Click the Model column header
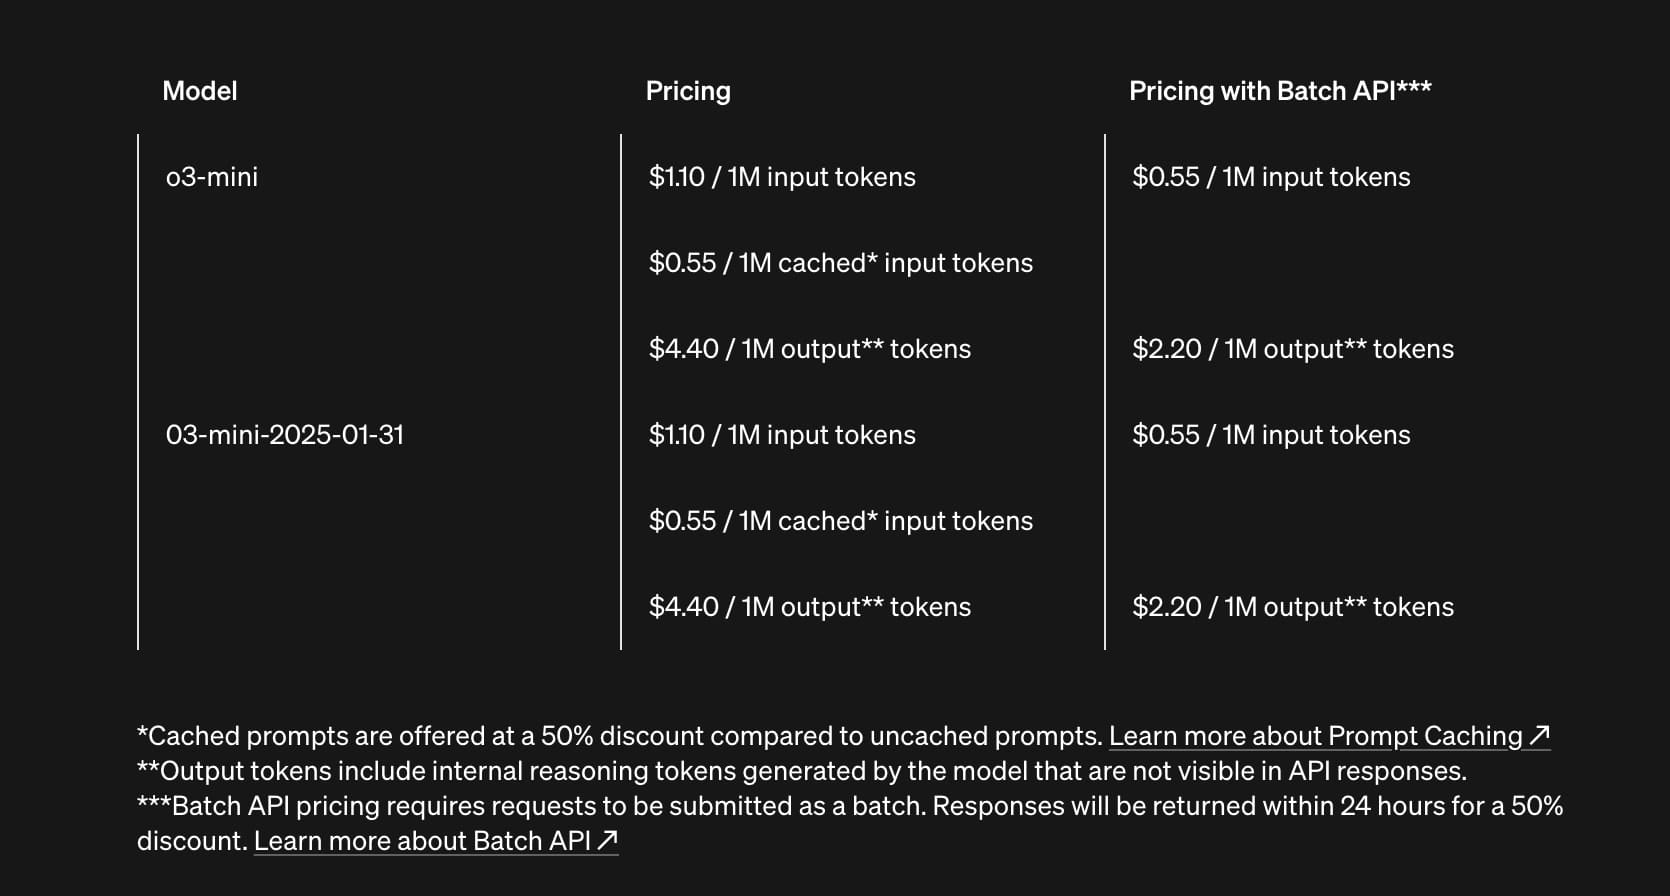Image resolution: width=1670 pixels, height=896 pixels. [x=200, y=91]
